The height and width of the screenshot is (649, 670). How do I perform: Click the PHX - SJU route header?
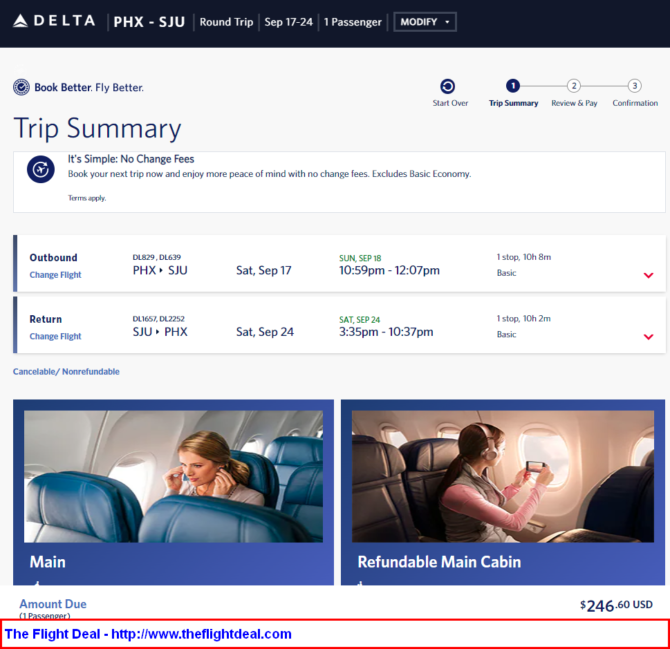point(149,22)
